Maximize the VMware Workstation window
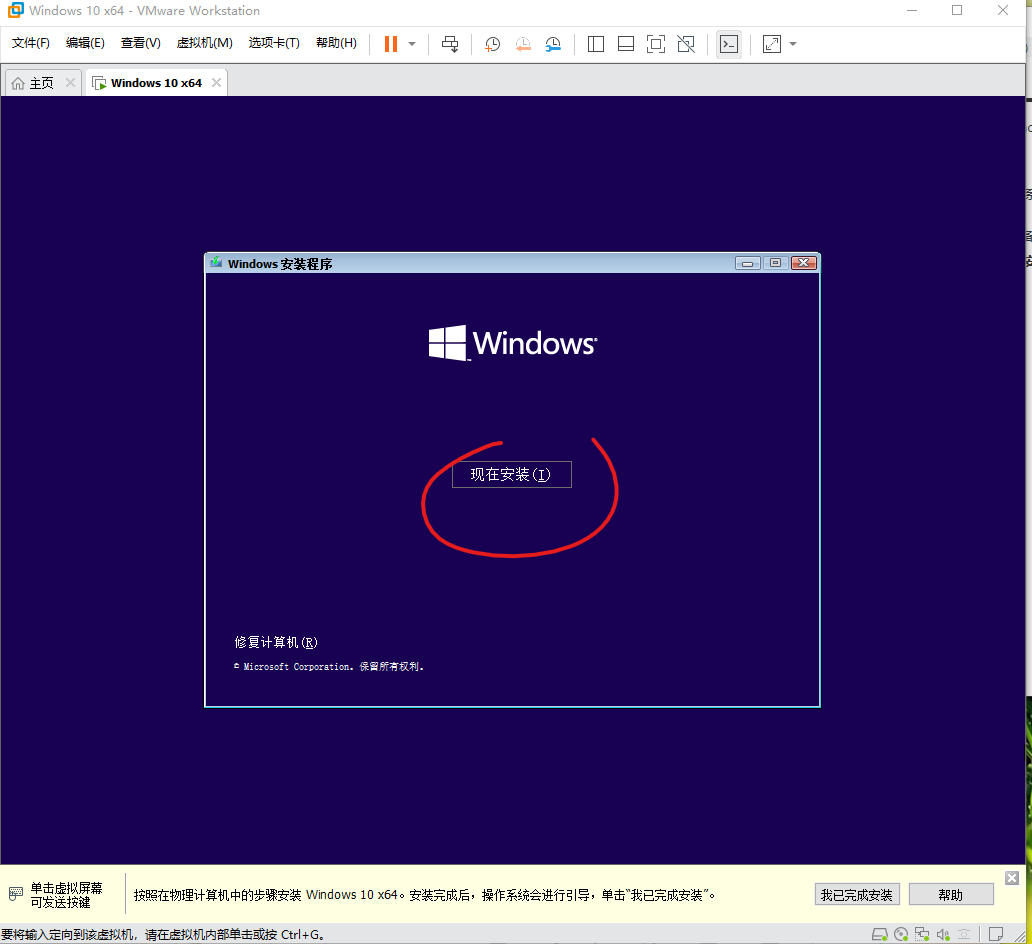This screenshot has width=1032, height=944. pos(957,11)
